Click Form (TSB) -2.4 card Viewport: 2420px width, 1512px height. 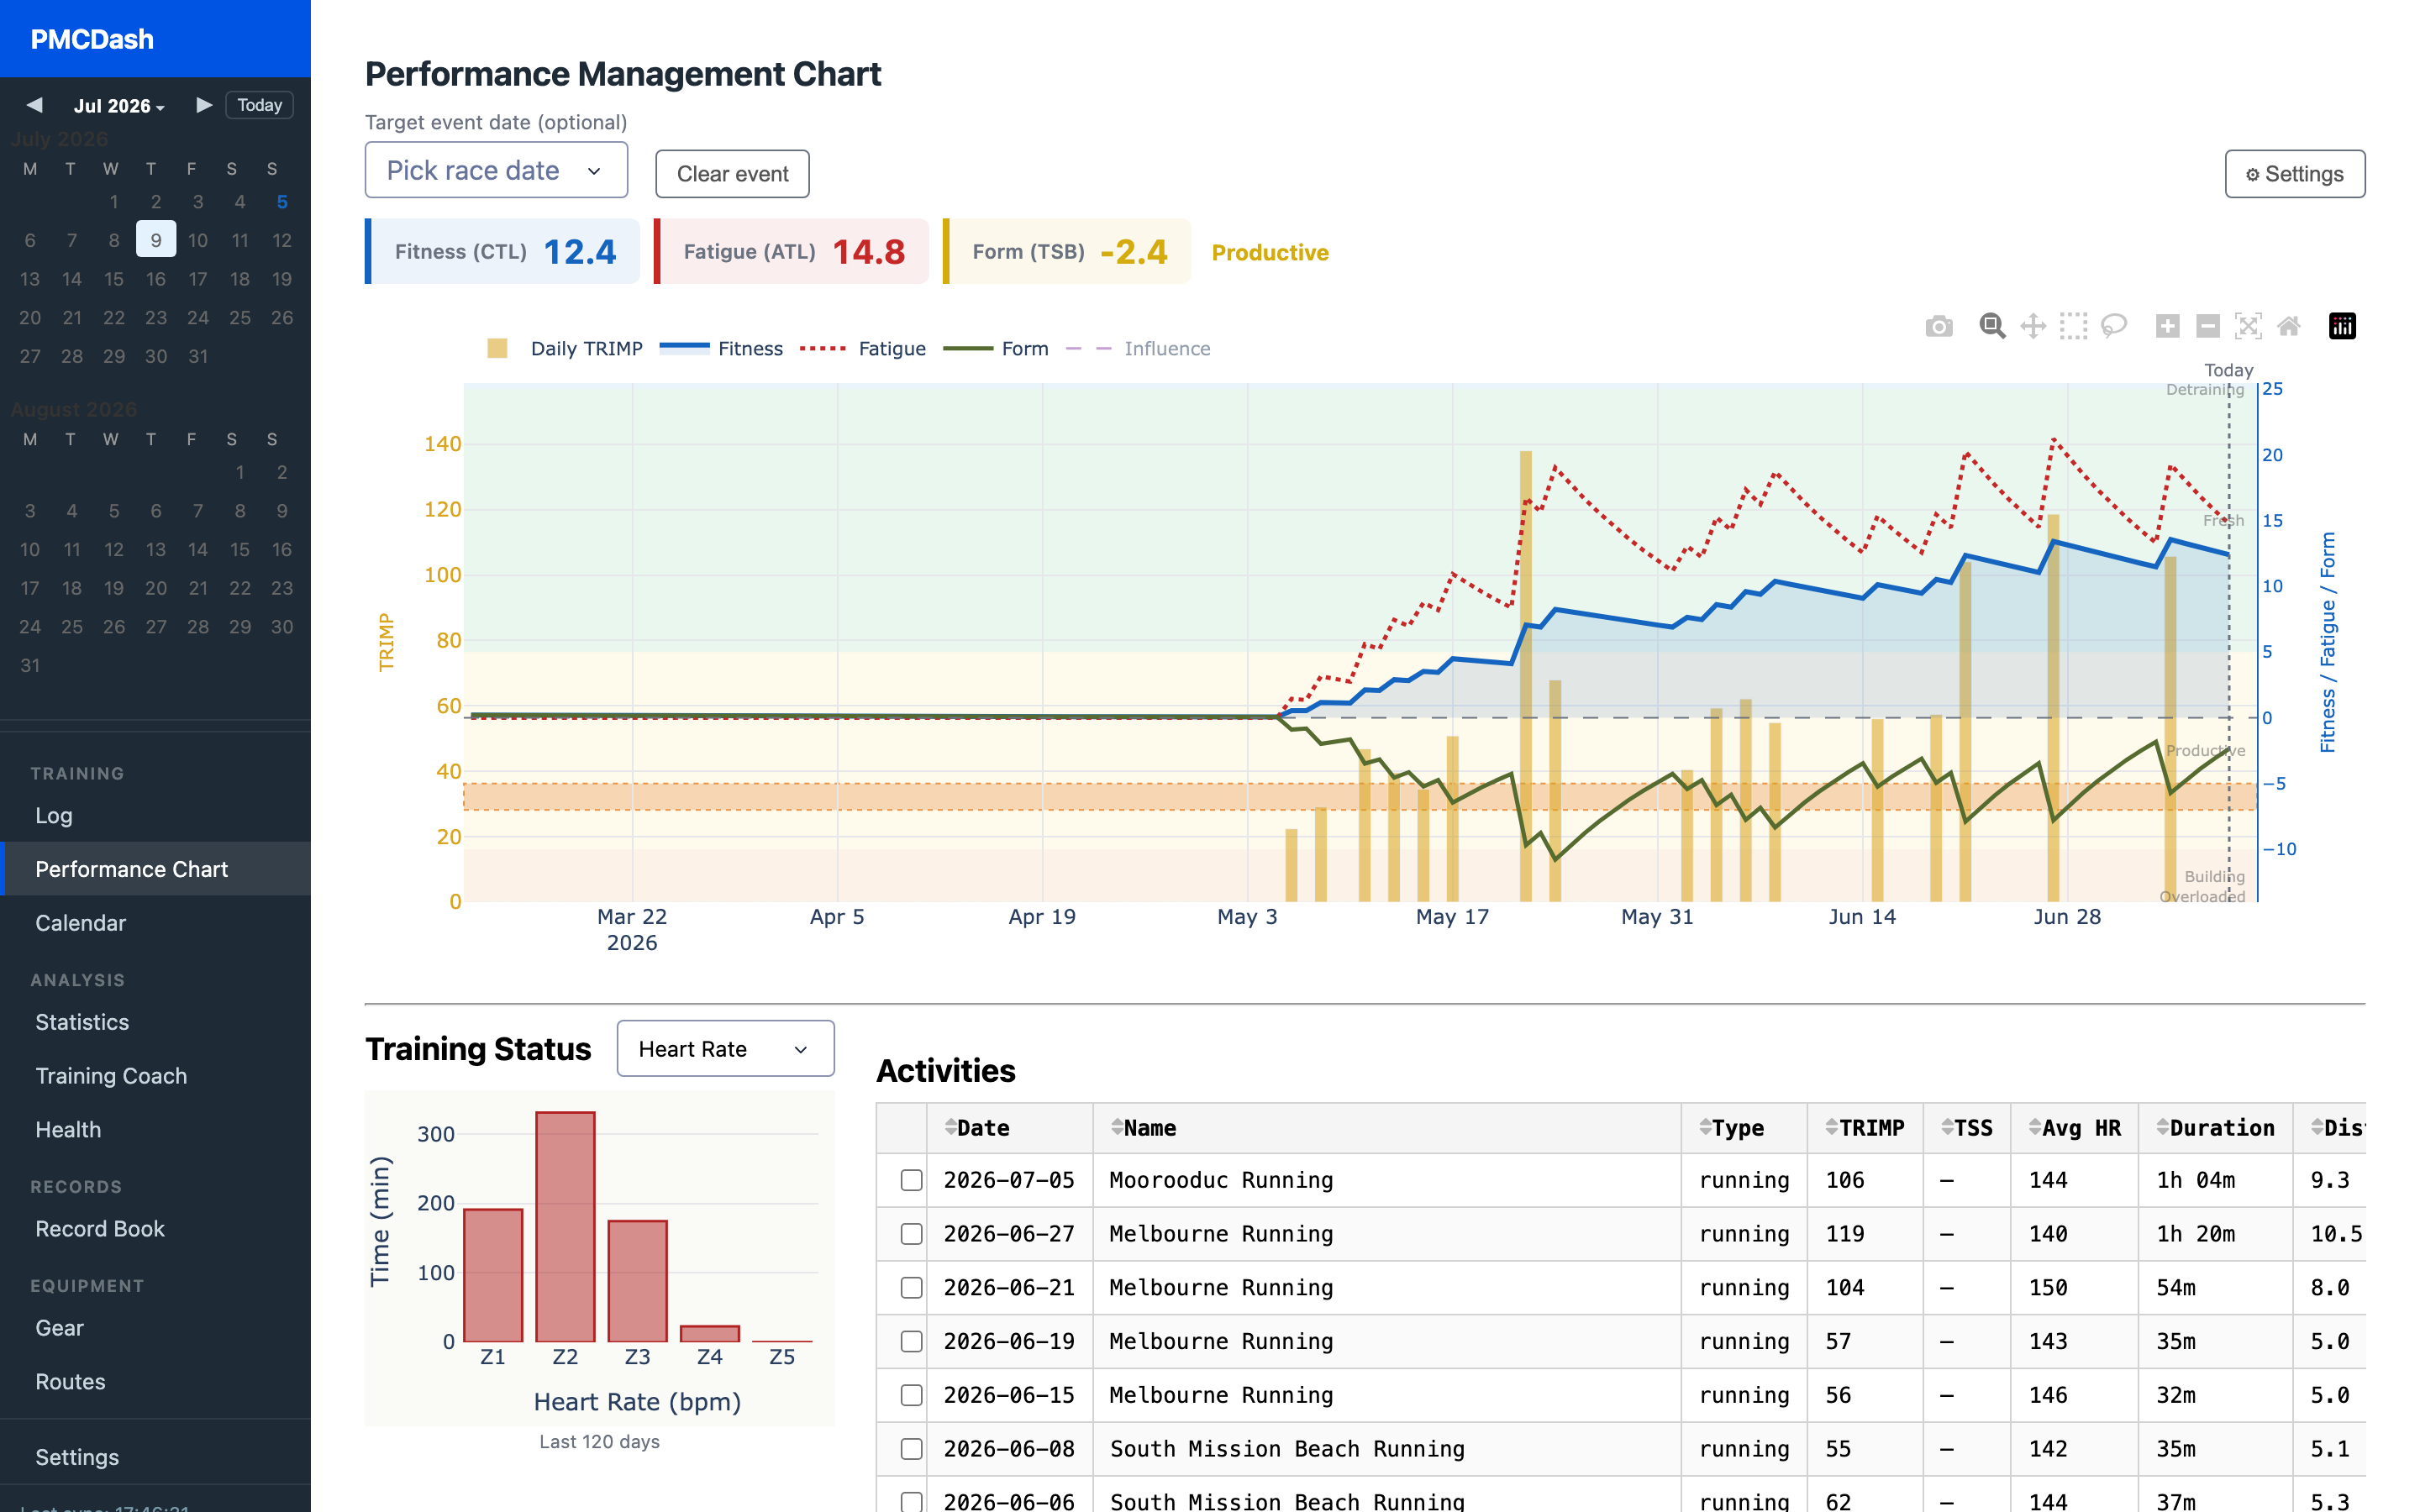coord(1067,251)
